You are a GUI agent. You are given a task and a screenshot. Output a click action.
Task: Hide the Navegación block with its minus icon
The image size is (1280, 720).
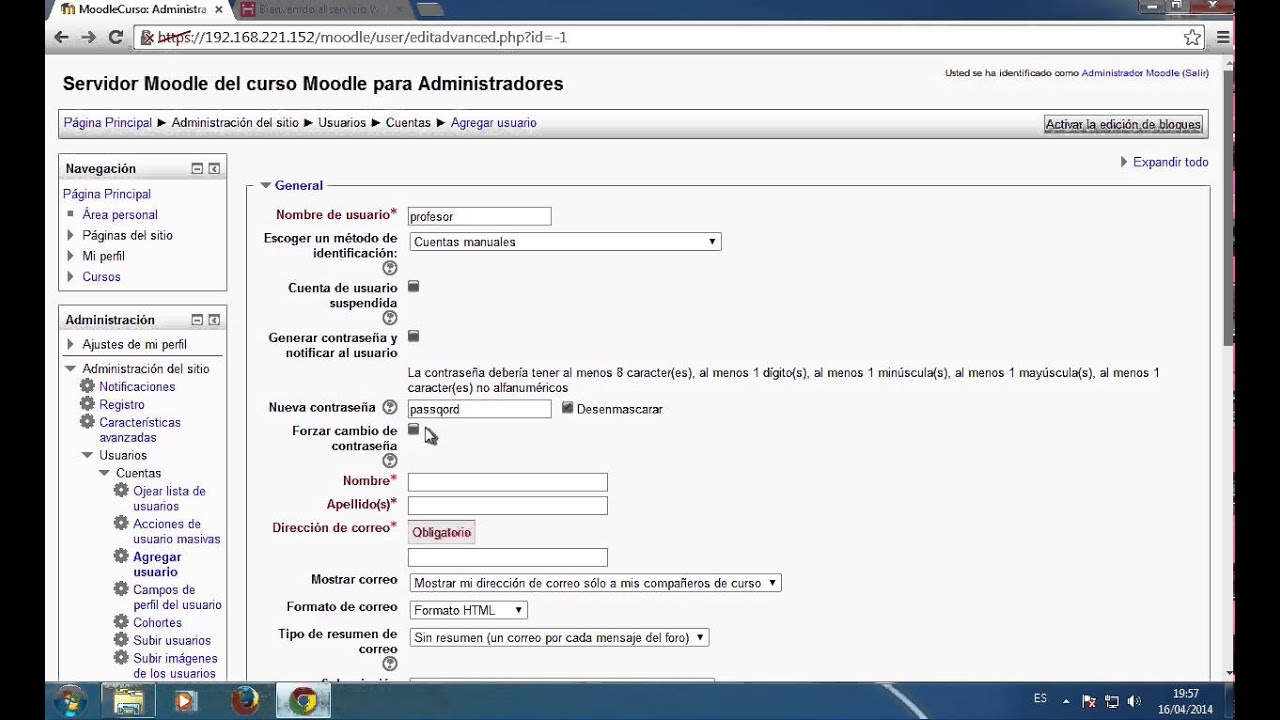[x=197, y=169]
